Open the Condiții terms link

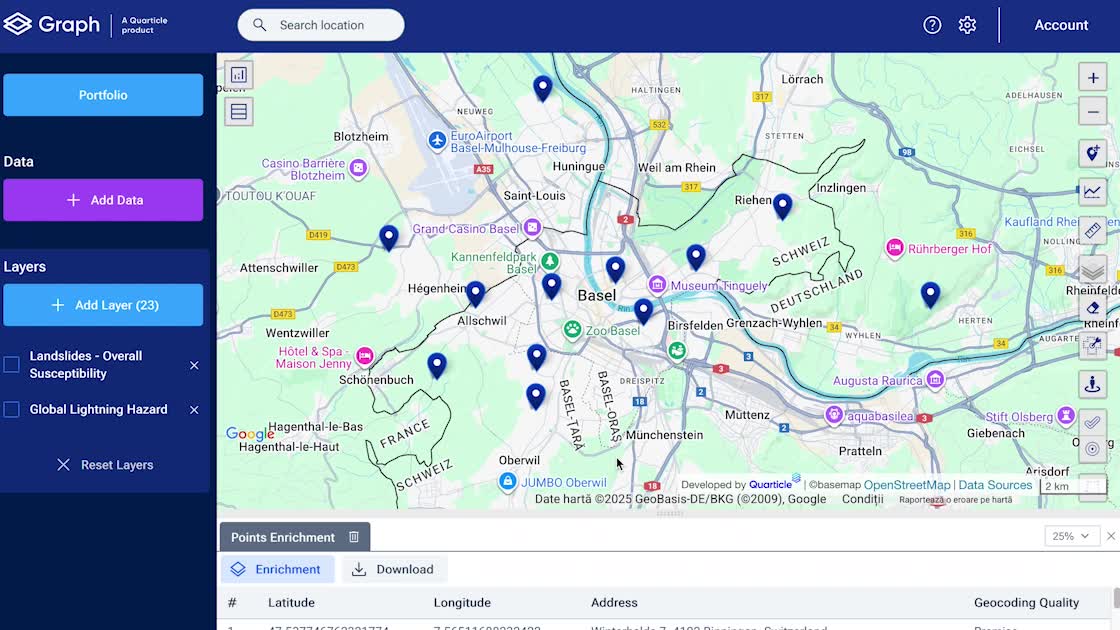click(x=862, y=499)
